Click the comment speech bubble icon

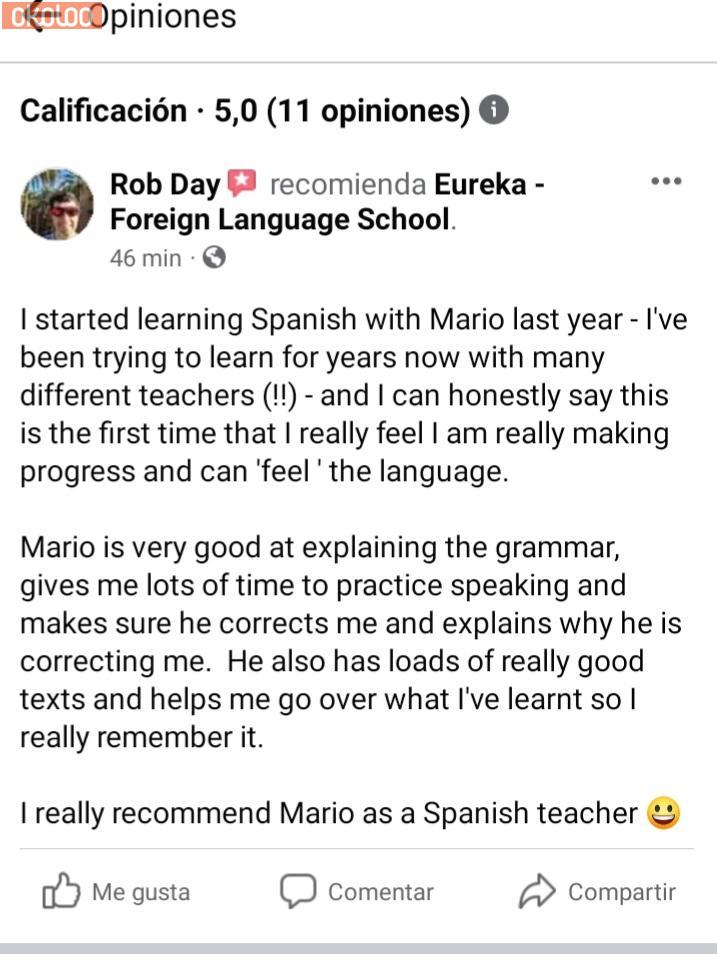click(298, 891)
